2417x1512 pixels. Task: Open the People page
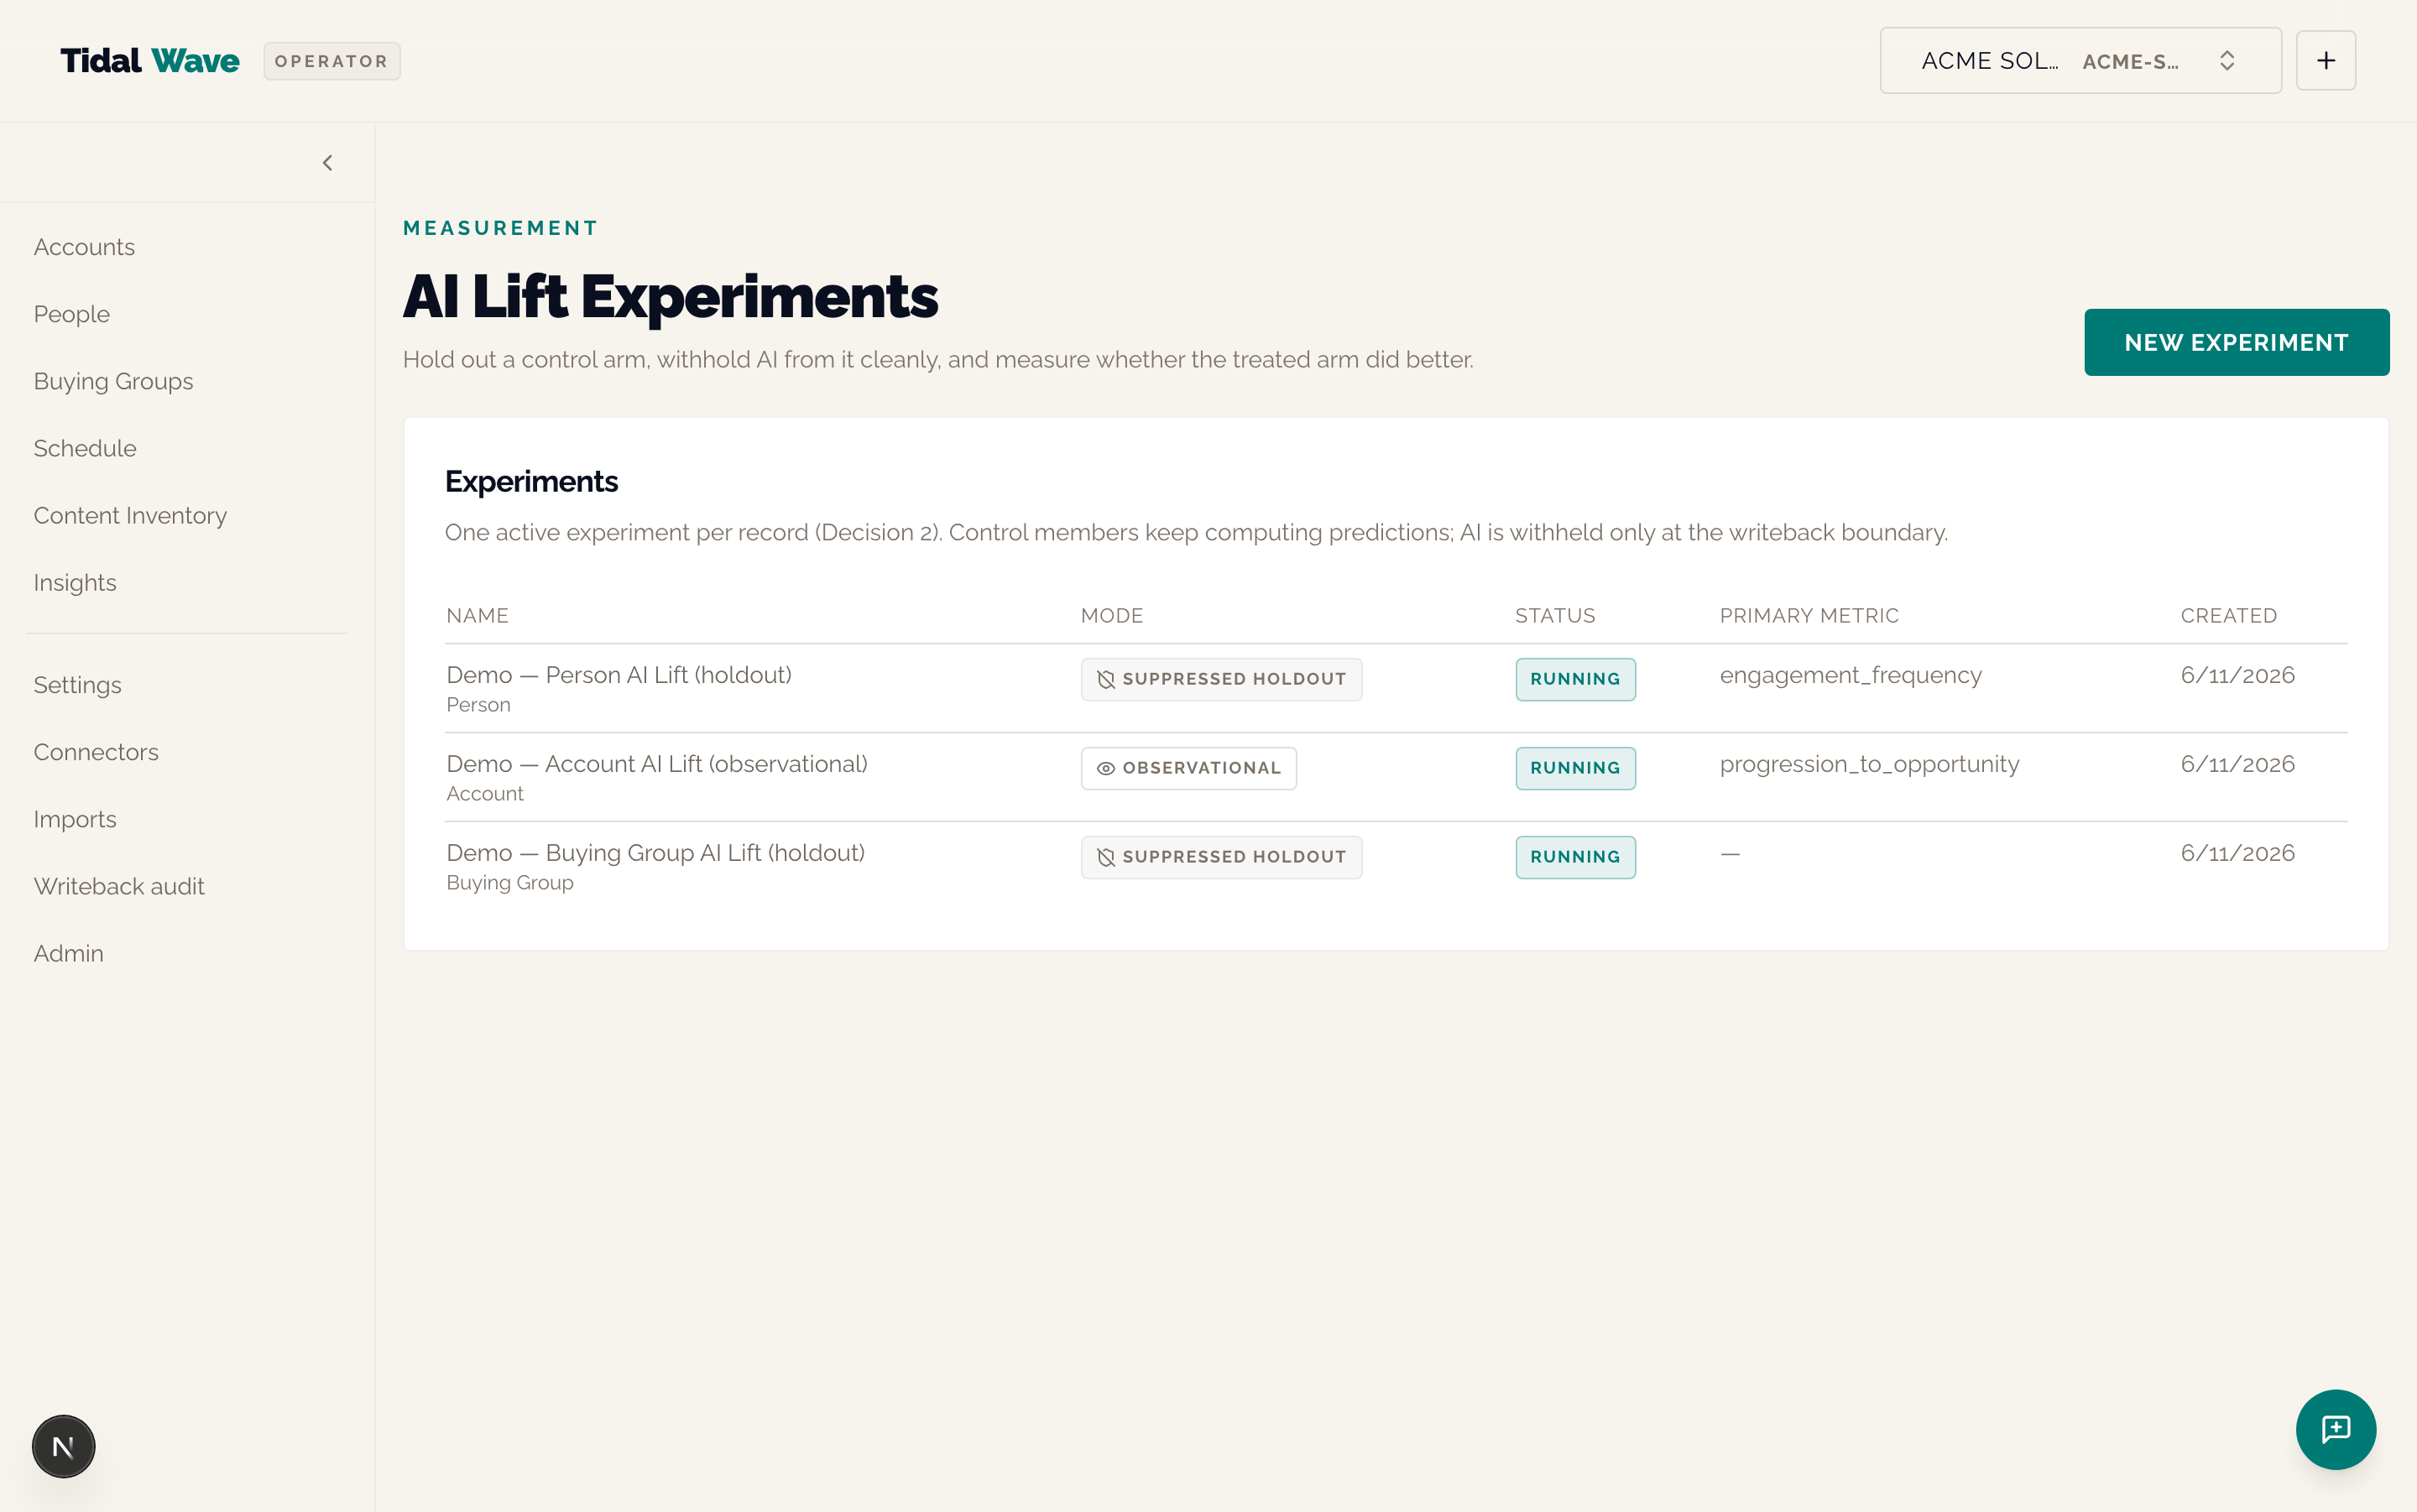coord(72,314)
